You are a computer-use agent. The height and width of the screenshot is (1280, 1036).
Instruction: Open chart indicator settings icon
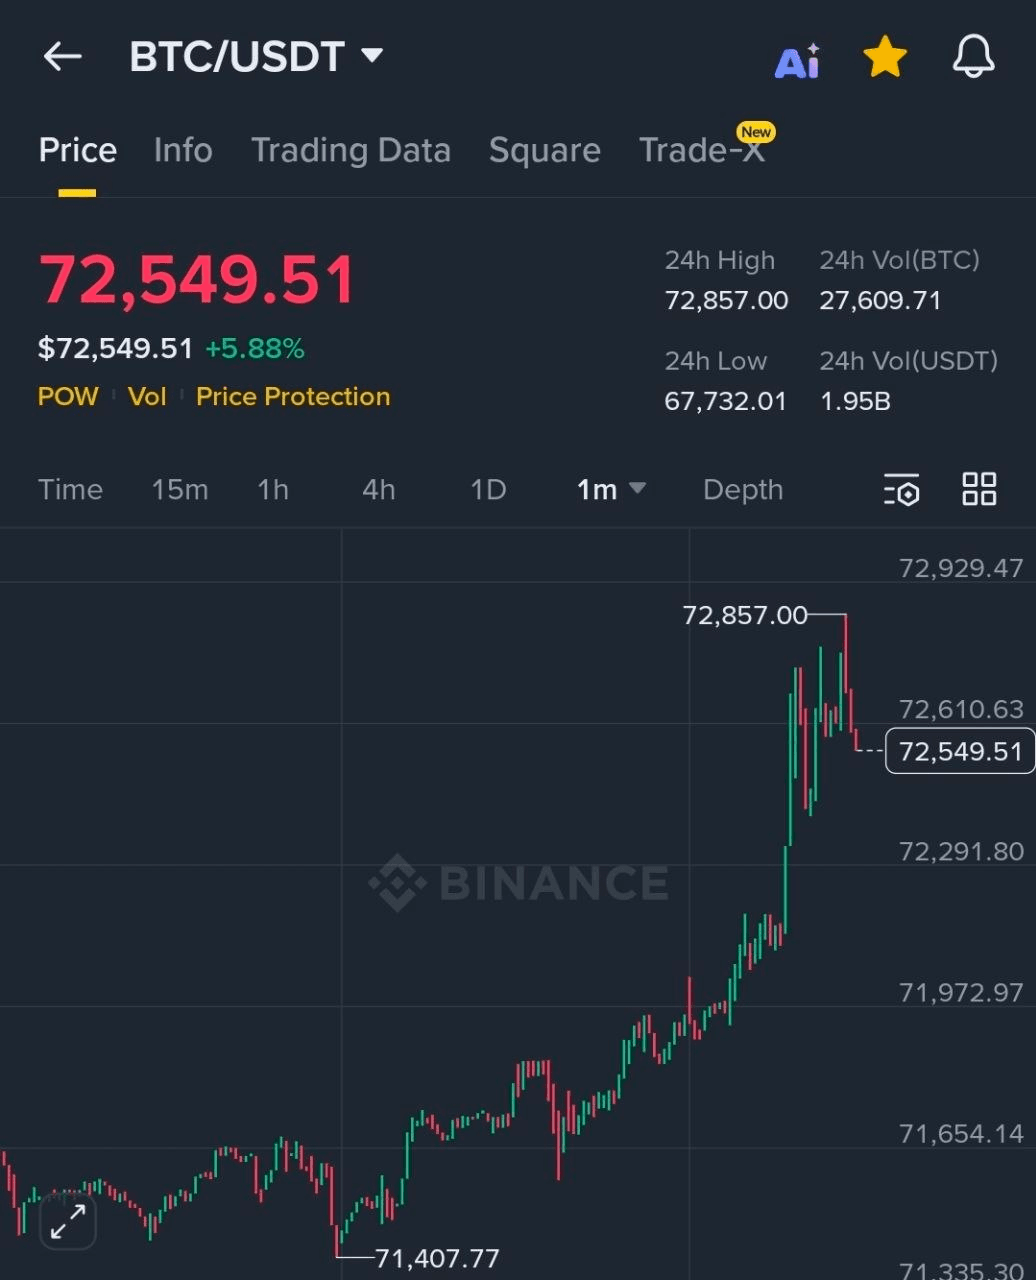tap(901, 490)
